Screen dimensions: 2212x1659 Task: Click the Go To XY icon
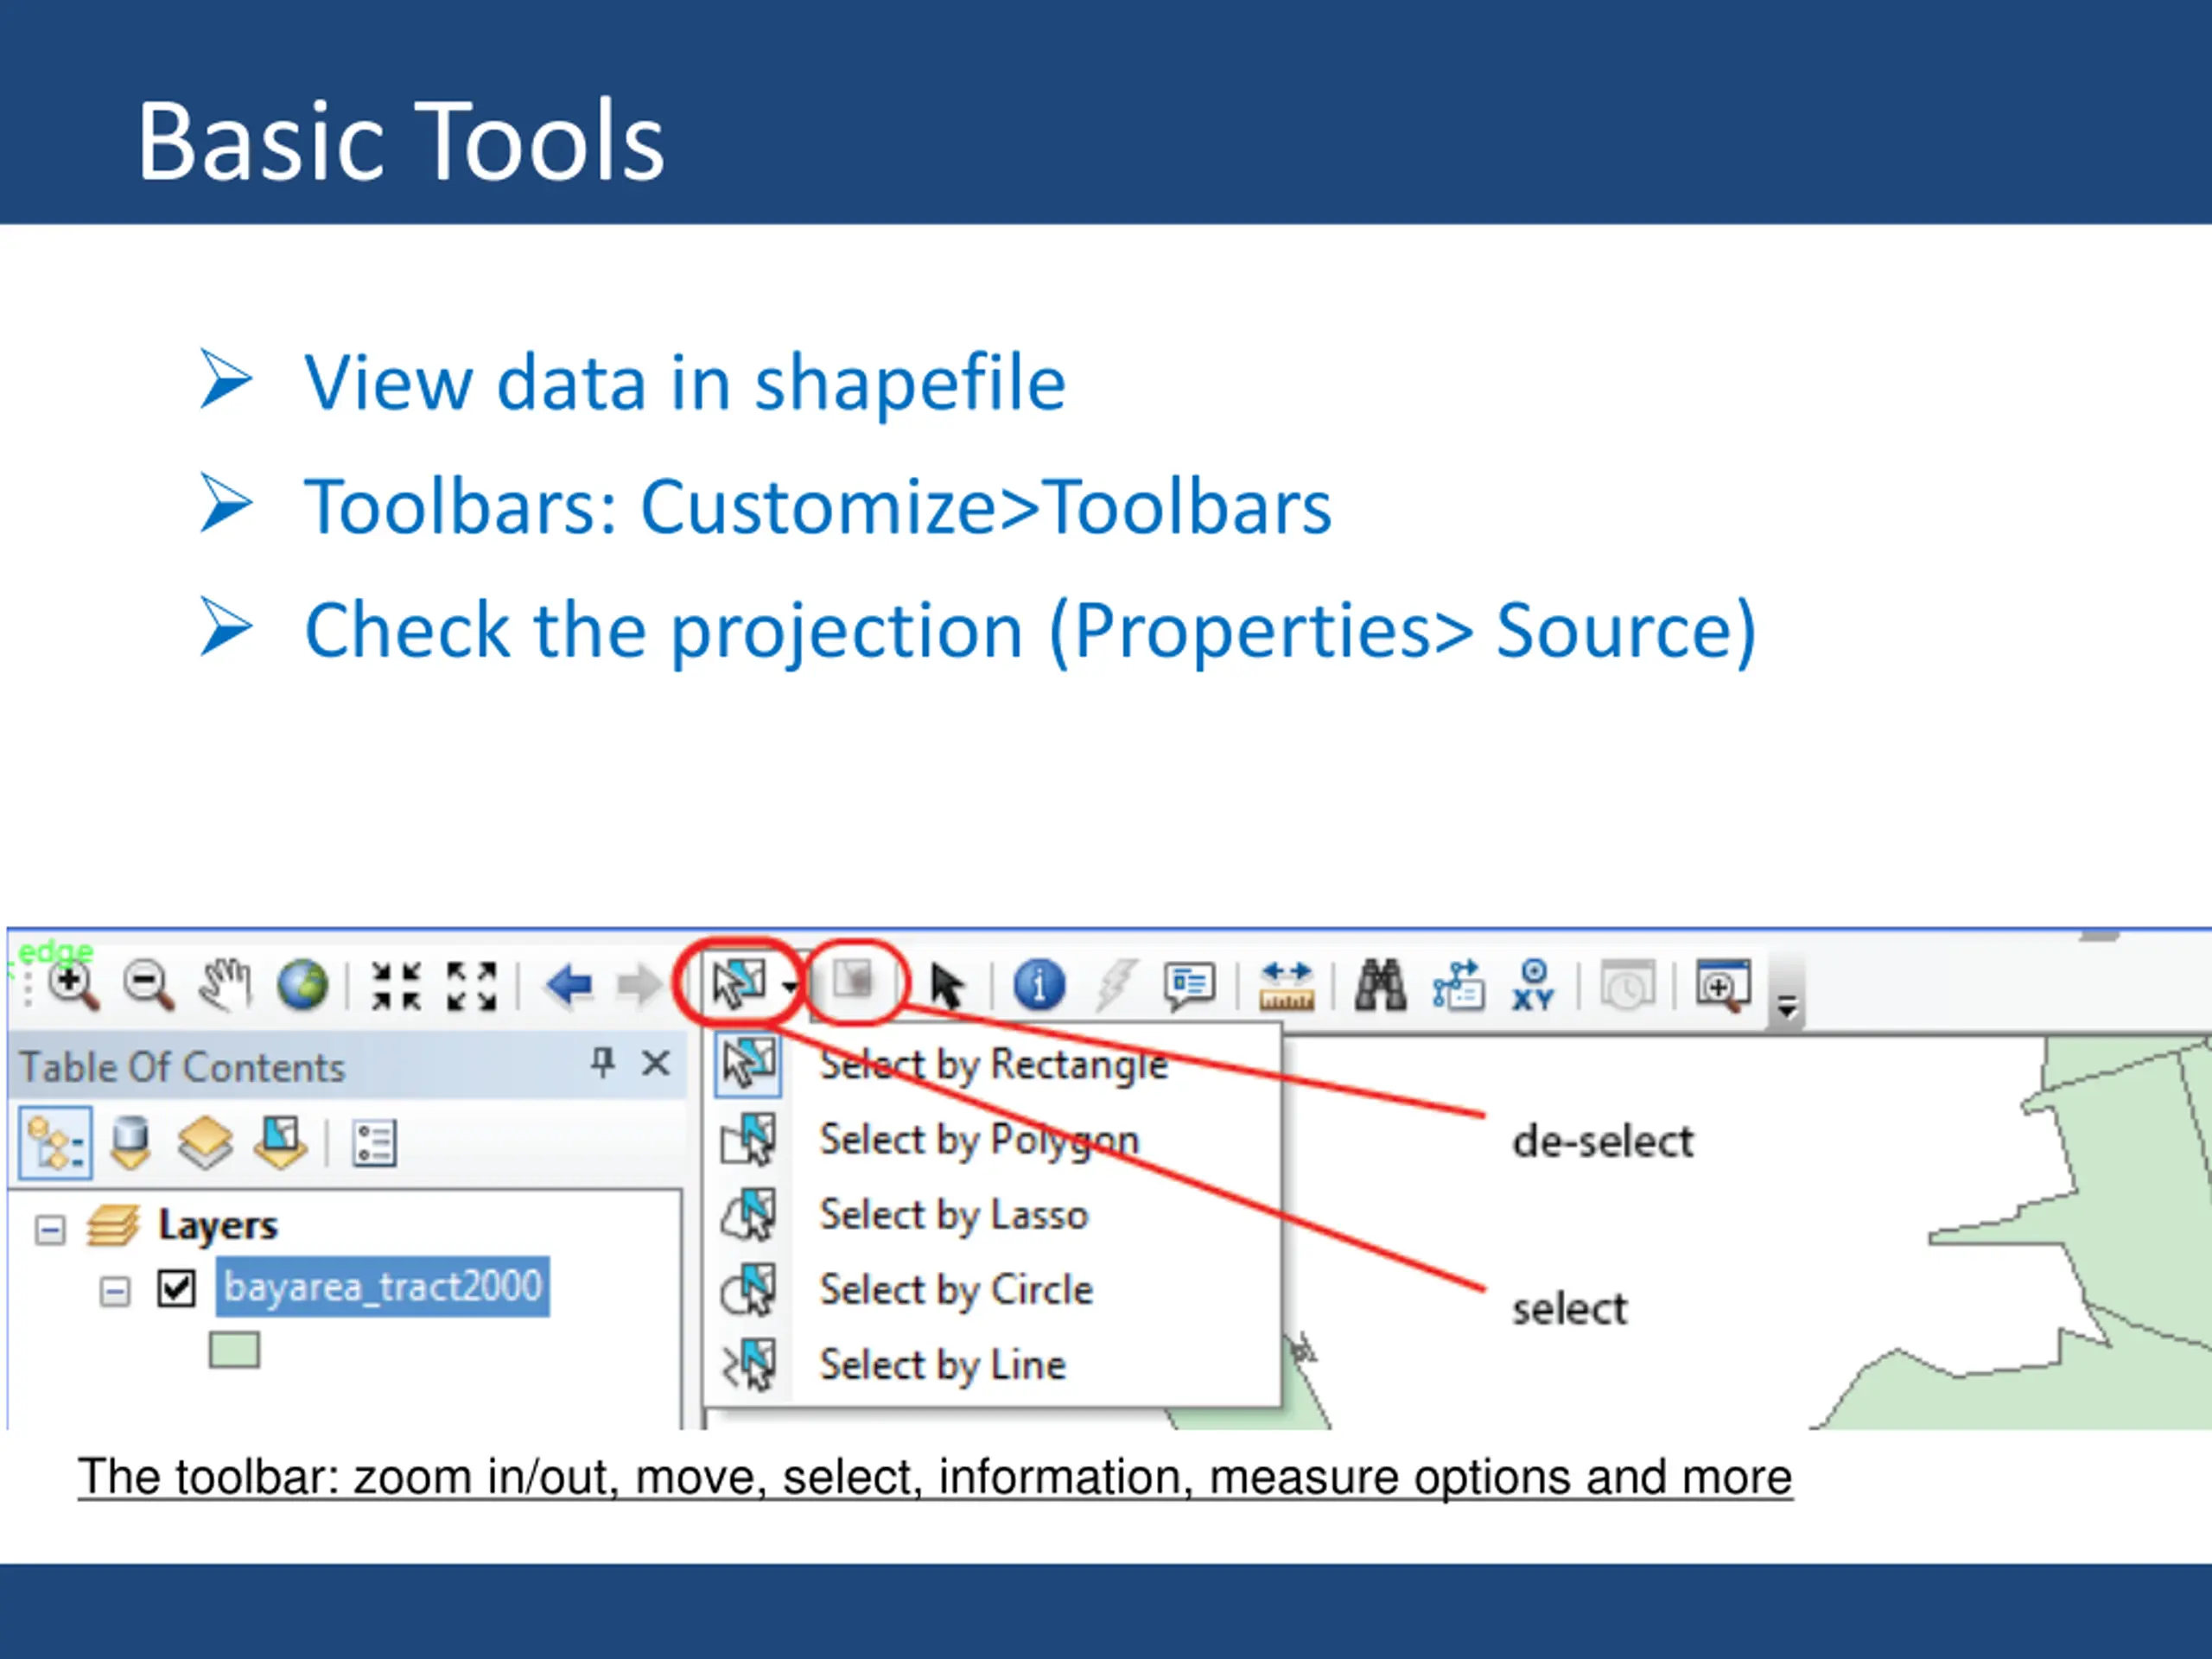[1533, 985]
